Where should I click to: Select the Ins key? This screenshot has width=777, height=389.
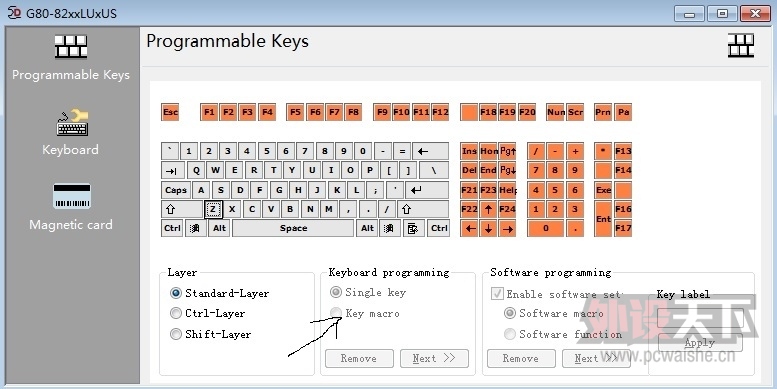pyautogui.click(x=469, y=151)
